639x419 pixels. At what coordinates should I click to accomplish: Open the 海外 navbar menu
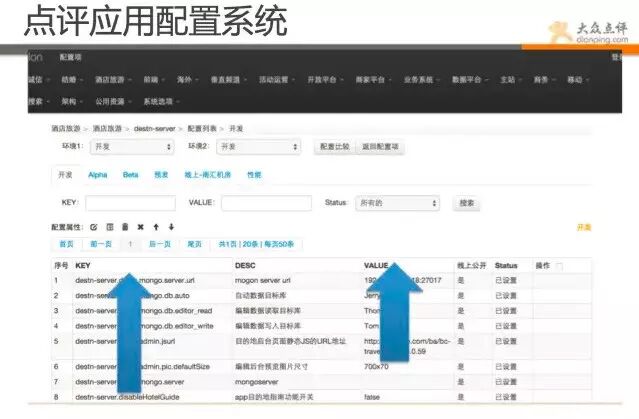tap(187, 79)
